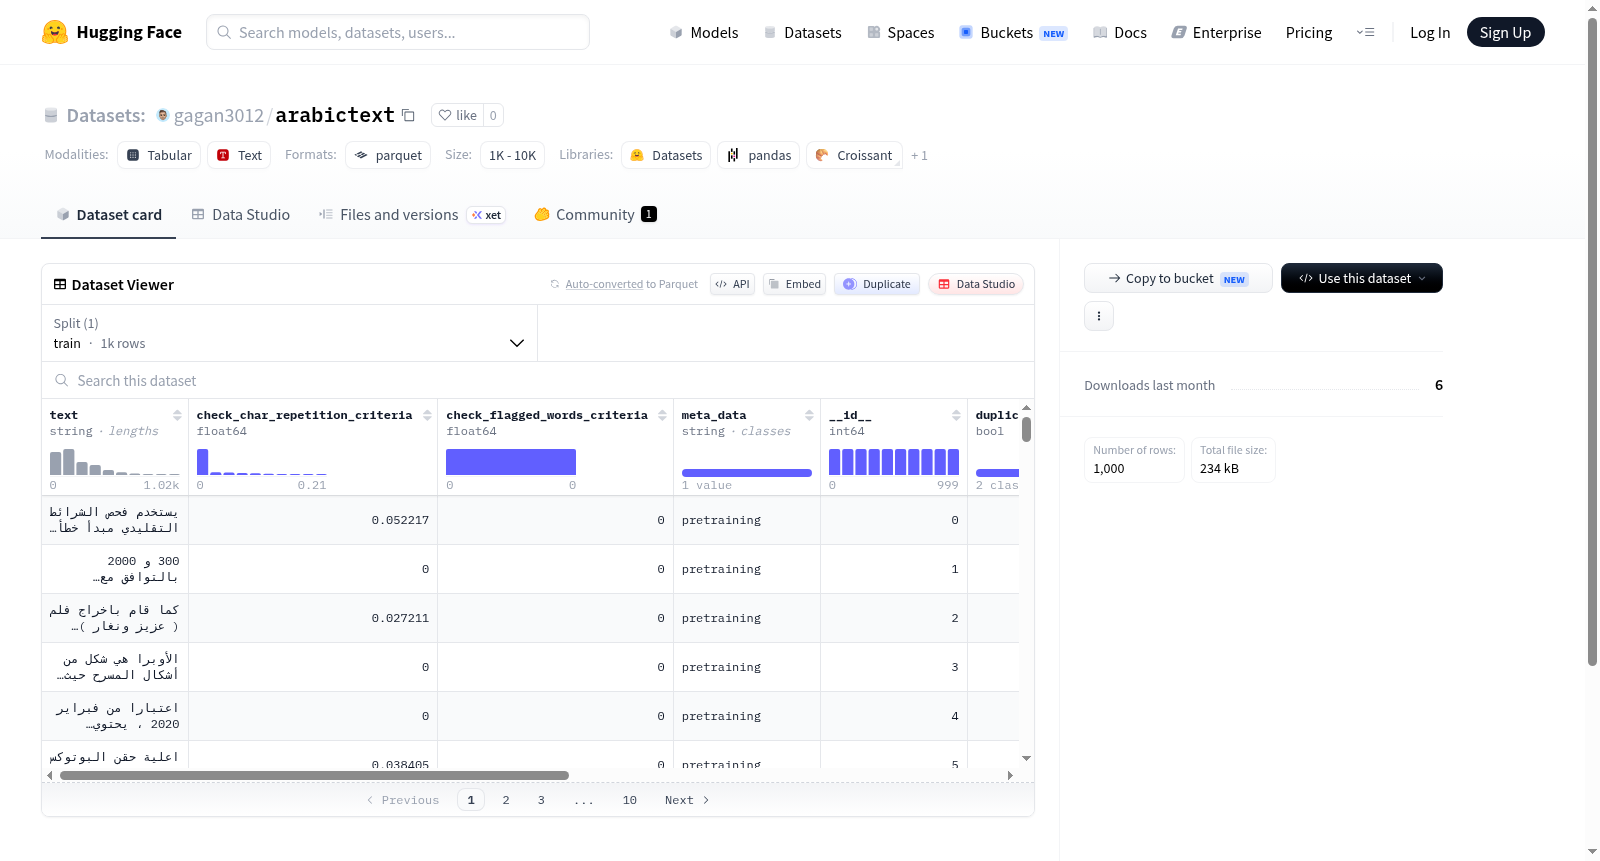1600x861 pixels.
Task: Click the horizontal table scrollbar
Action: pos(314,775)
